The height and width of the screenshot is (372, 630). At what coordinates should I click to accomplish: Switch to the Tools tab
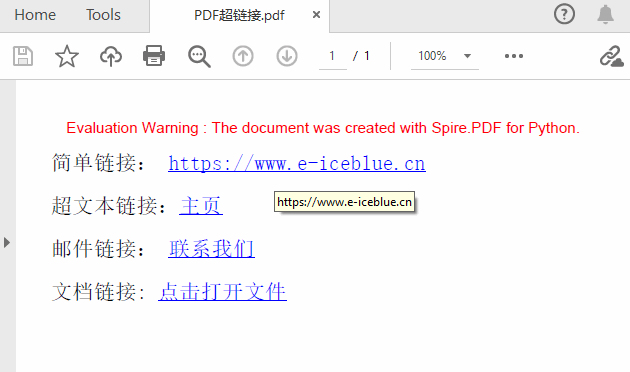coord(103,15)
